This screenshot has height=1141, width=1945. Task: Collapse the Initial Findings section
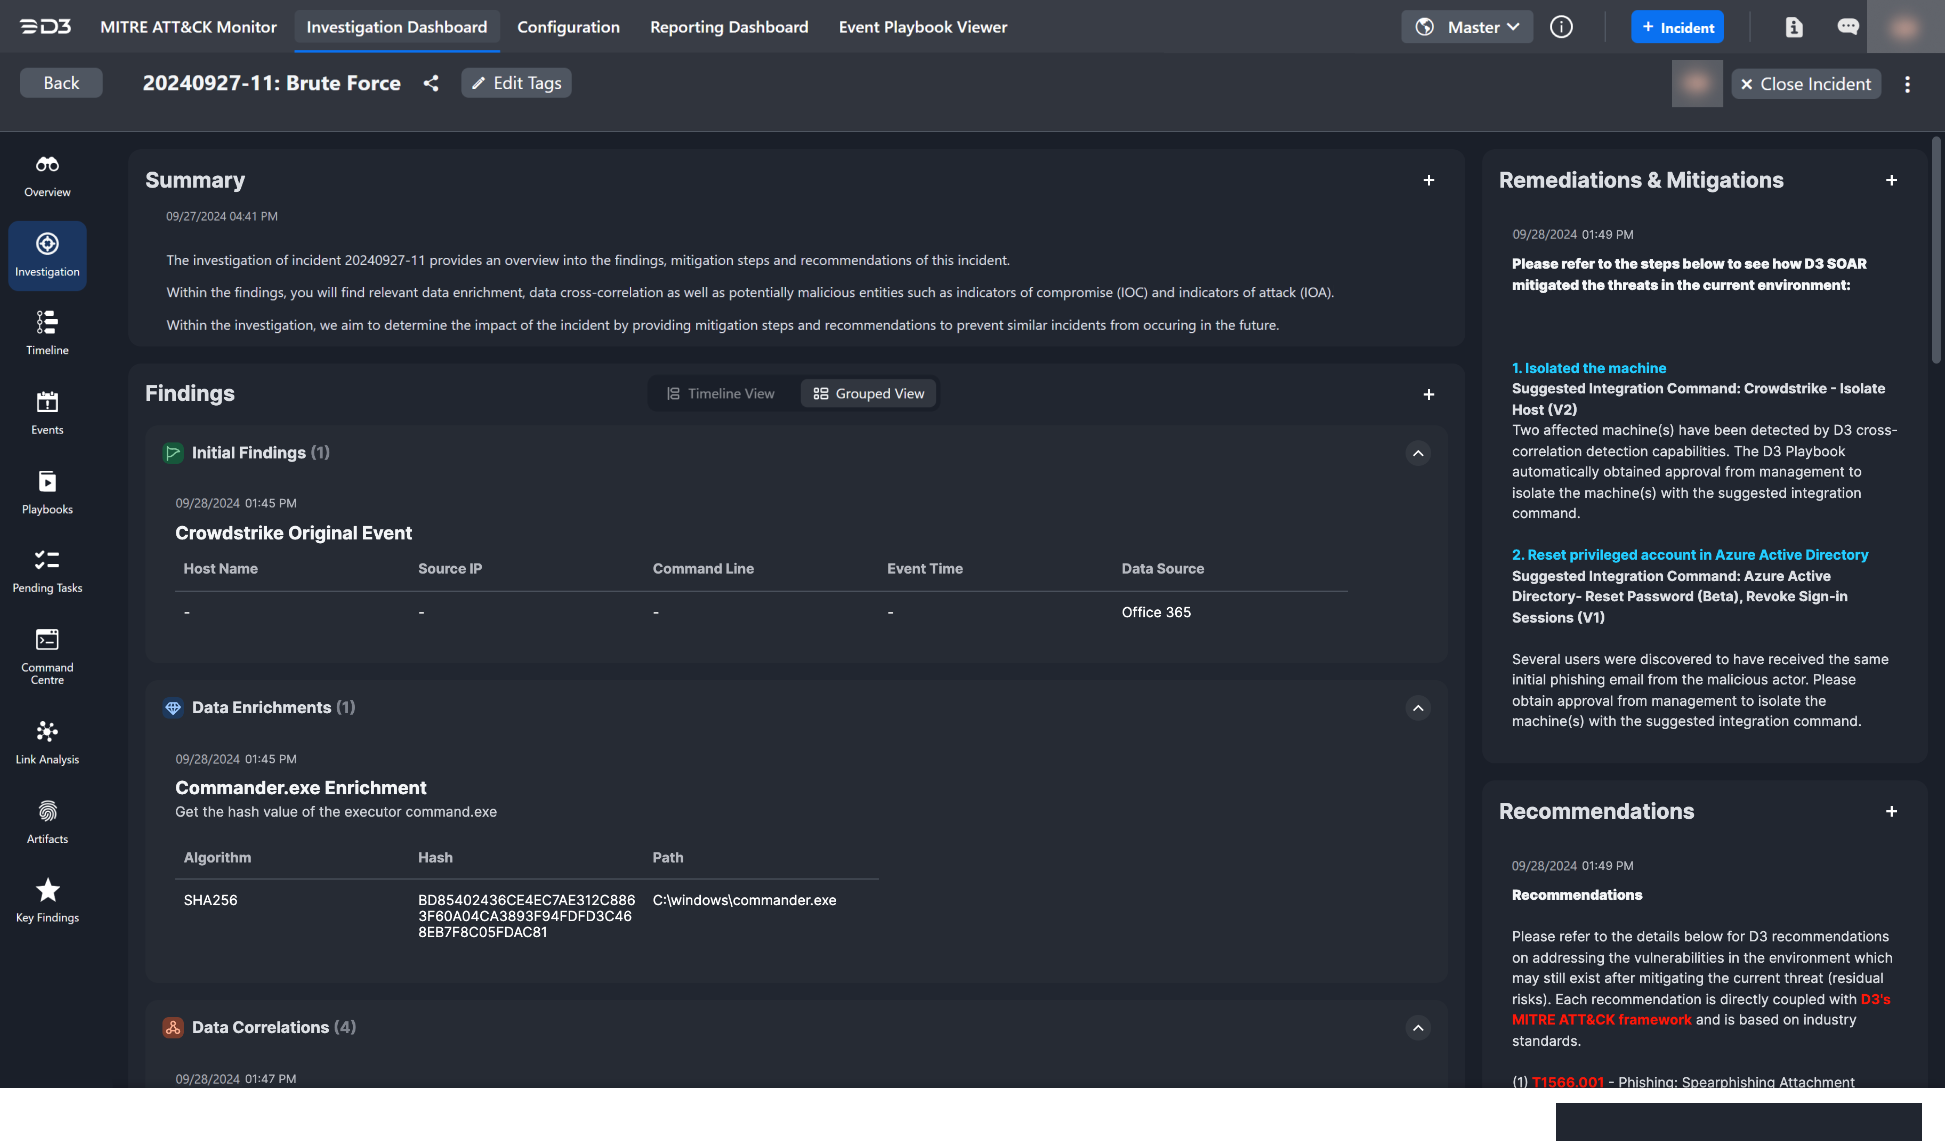tap(1418, 453)
